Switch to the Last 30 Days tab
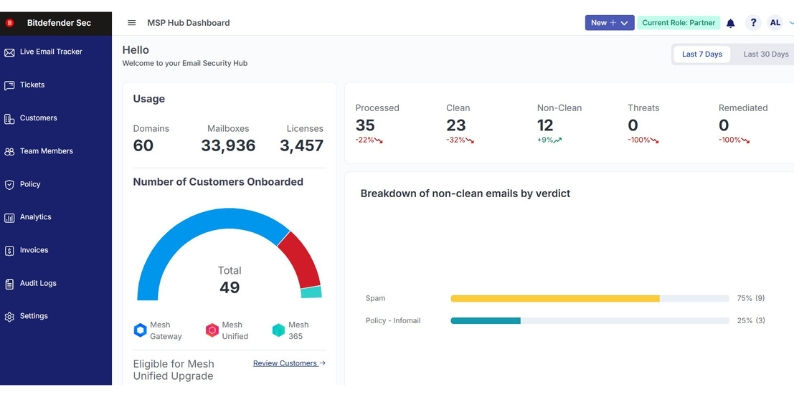Screen dimensions: 800x400 765,54
